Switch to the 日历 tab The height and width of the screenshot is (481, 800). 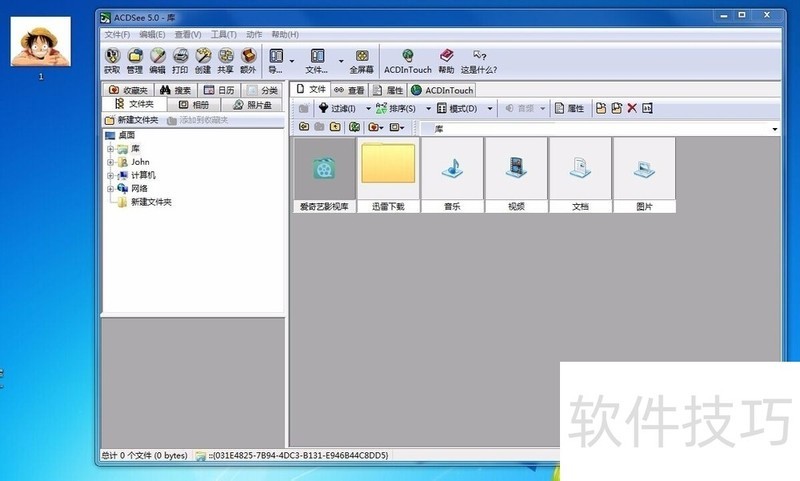coord(219,90)
